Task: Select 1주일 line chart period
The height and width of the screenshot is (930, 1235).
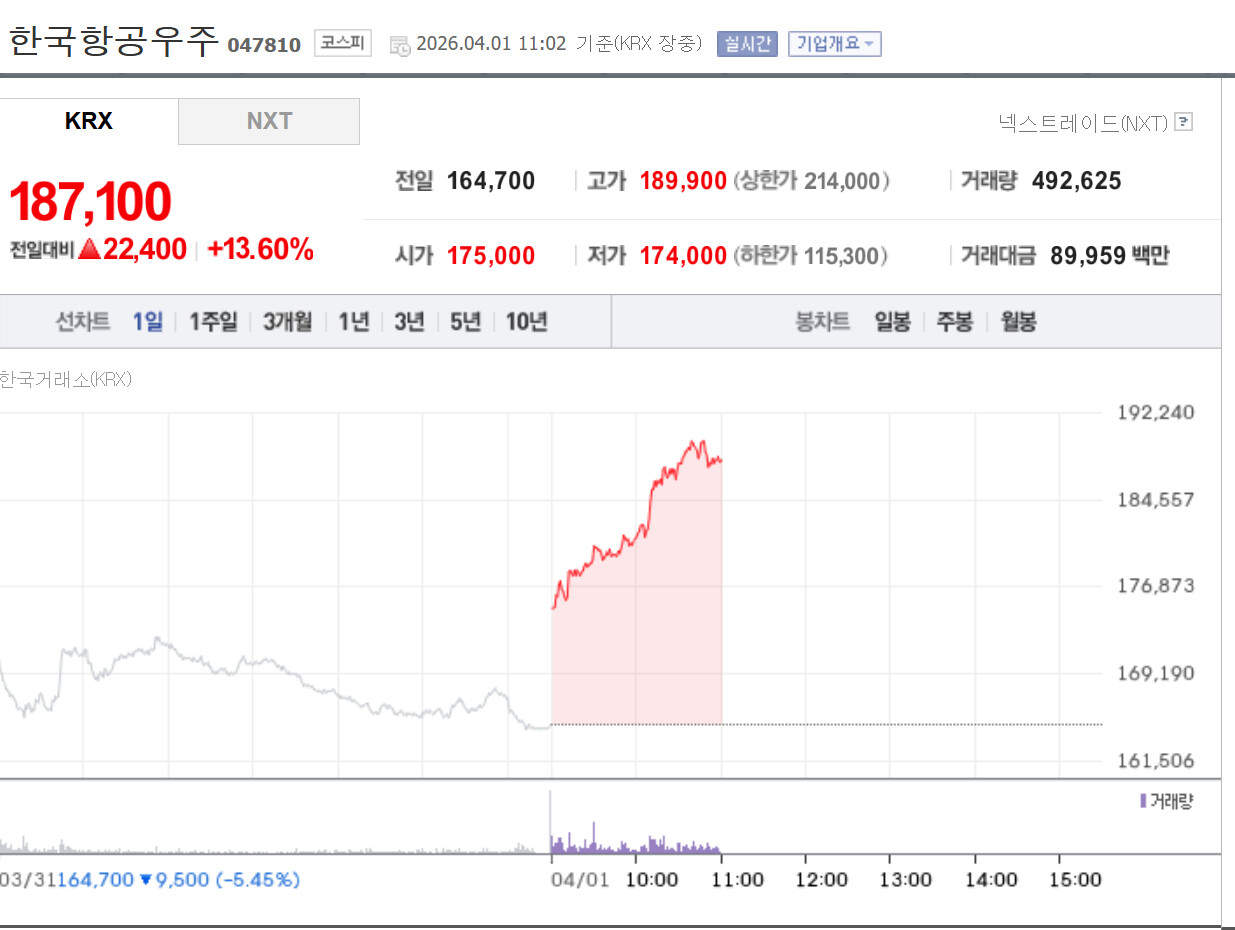Action: pyautogui.click(x=213, y=322)
